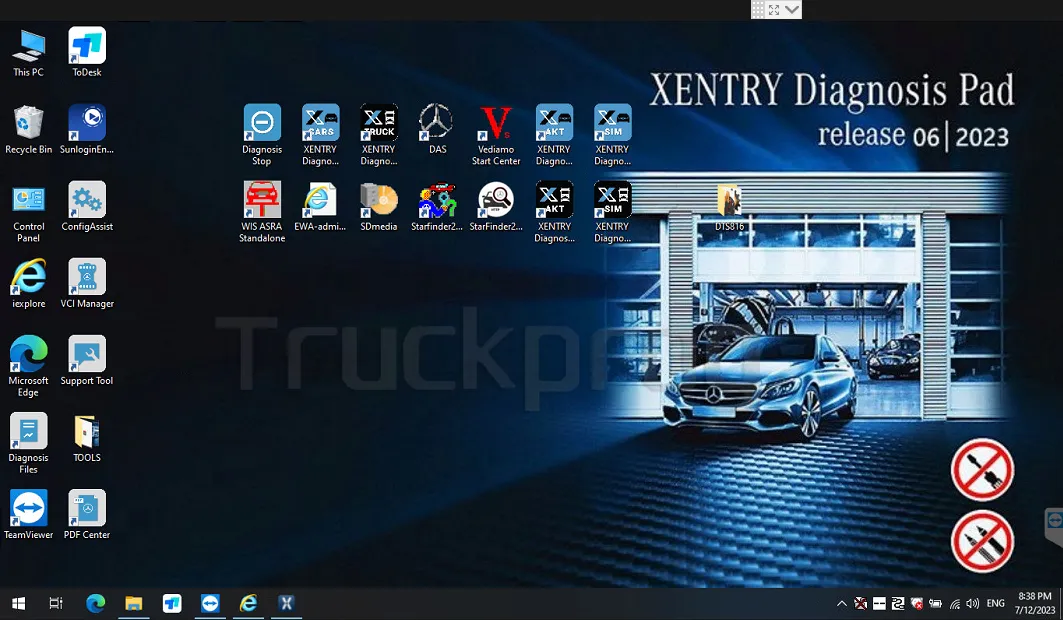Open the XENTRY Diagnosis CARS shortcut
The image size is (1063, 620).
coord(320,124)
